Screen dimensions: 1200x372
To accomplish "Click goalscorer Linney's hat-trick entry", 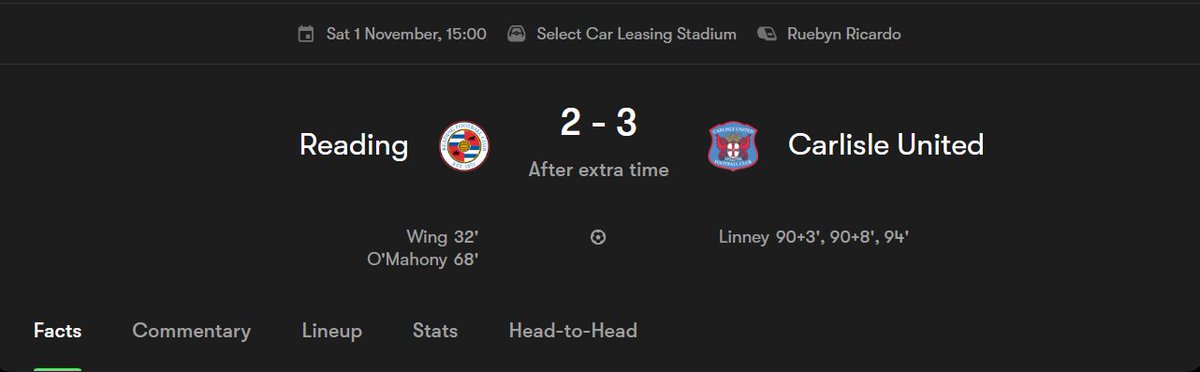I will 813,238.
